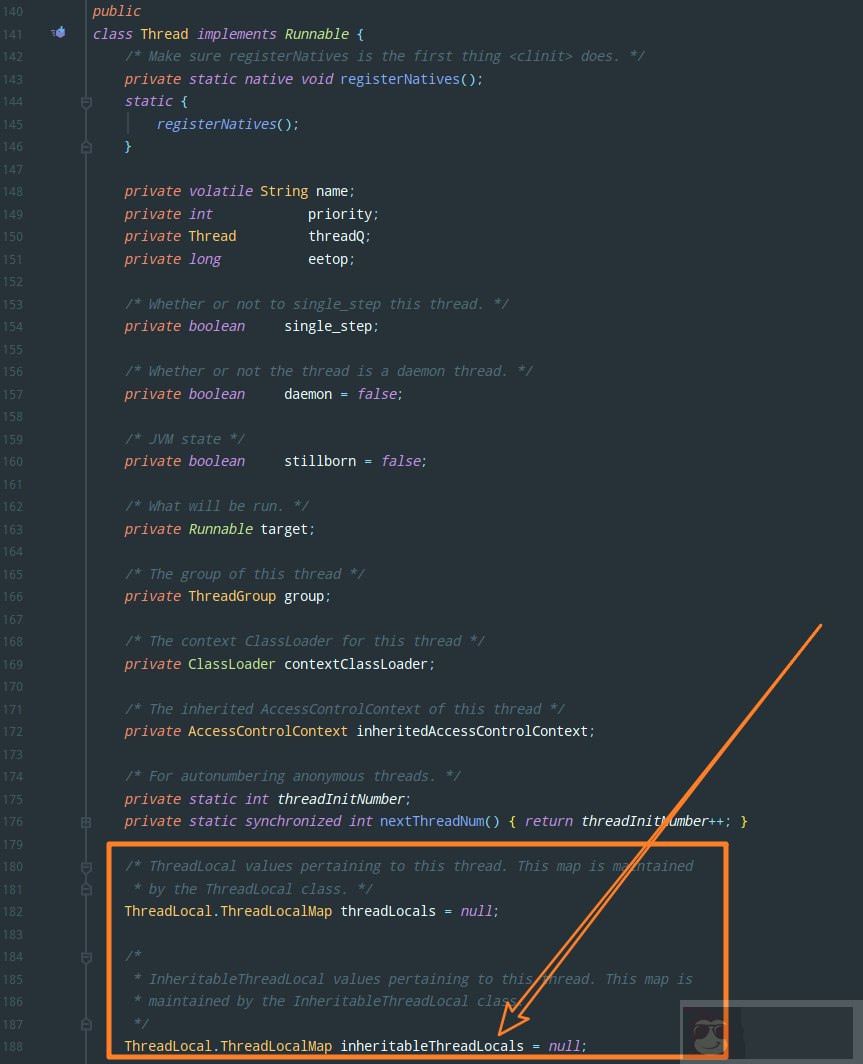Click line number 172 in the gutter
The image size is (863, 1064).
14,731
